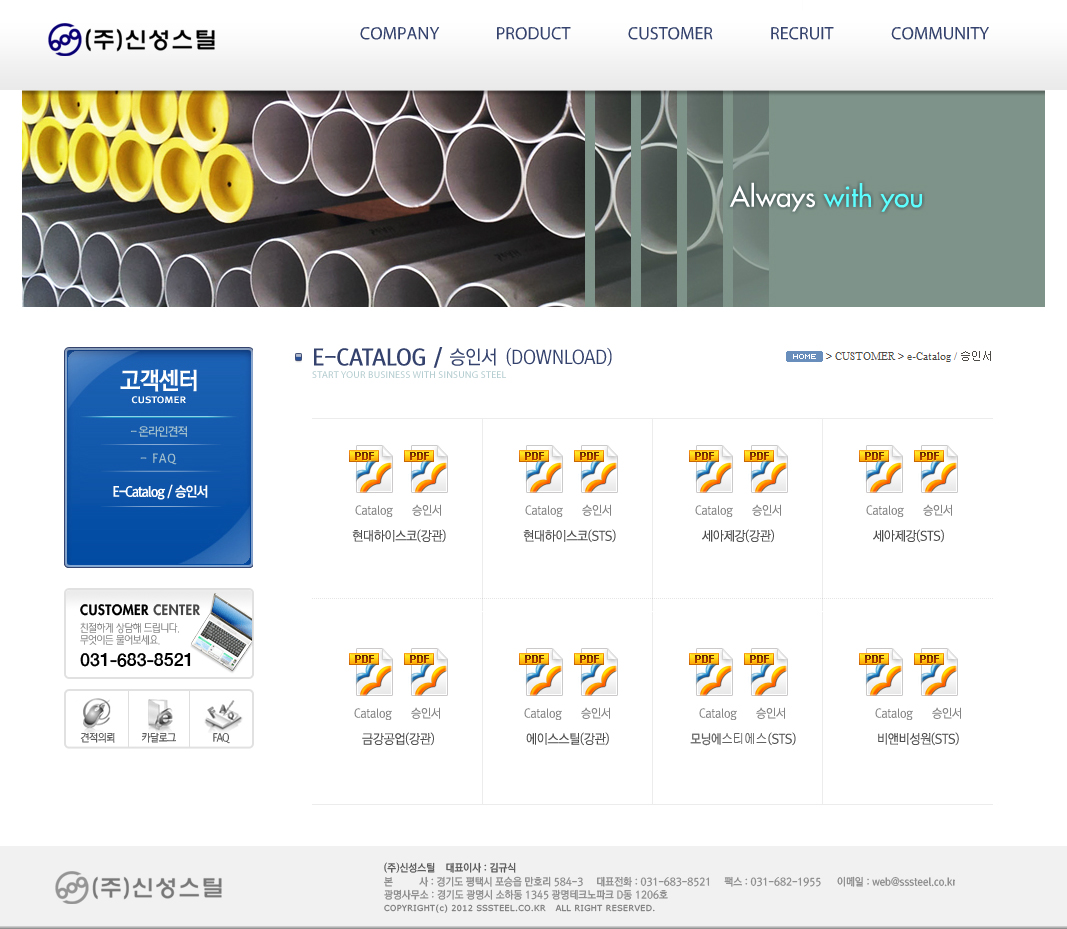1067x929 pixels.
Task: Open the PRODUCT menu
Action: click(x=533, y=34)
